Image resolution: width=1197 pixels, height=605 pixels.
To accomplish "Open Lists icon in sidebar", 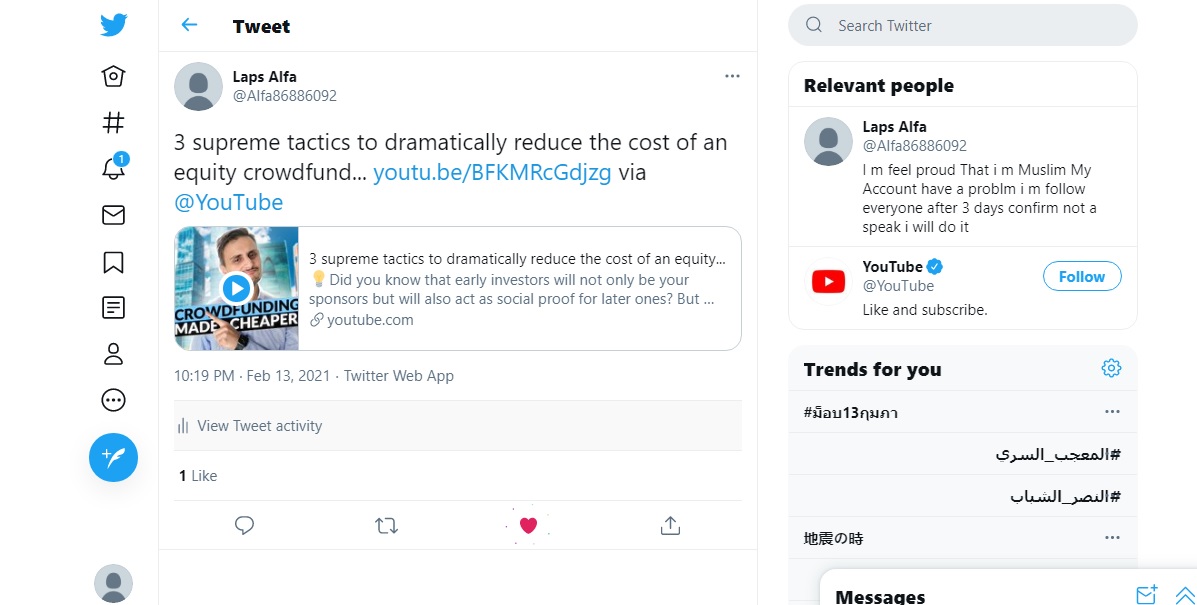I will [113, 307].
